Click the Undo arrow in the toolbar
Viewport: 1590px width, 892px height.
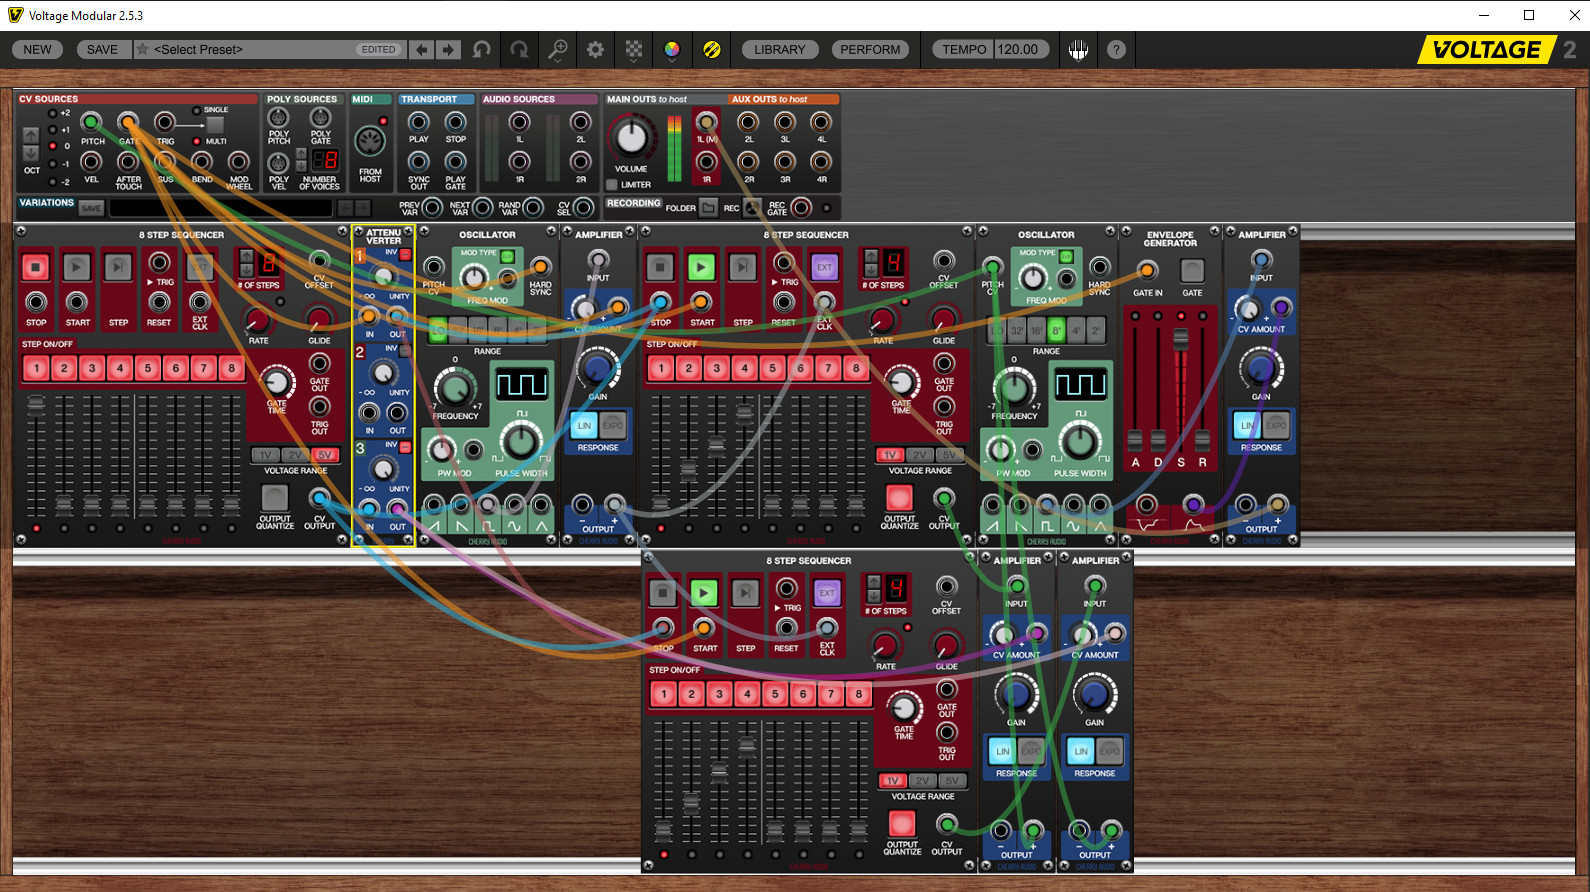click(x=482, y=49)
